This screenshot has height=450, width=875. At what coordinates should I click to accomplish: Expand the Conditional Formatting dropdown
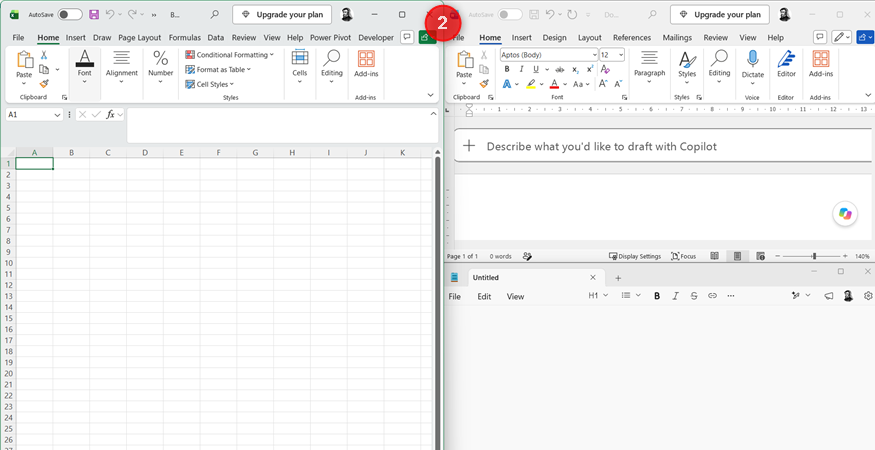click(x=229, y=55)
